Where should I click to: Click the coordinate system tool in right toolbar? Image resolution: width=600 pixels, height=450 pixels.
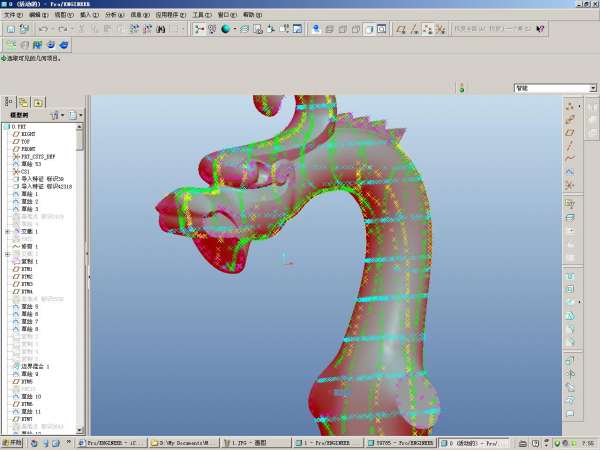[569, 186]
